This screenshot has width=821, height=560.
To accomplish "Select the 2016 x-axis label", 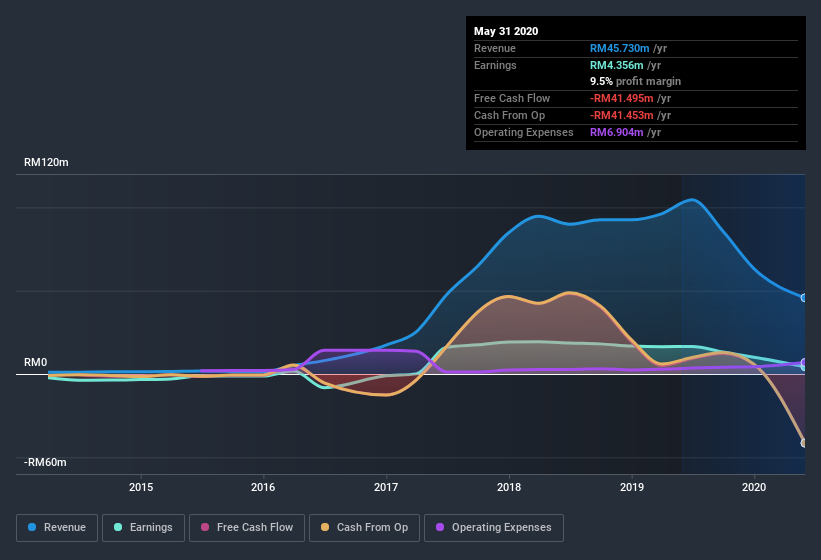I will click(263, 487).
